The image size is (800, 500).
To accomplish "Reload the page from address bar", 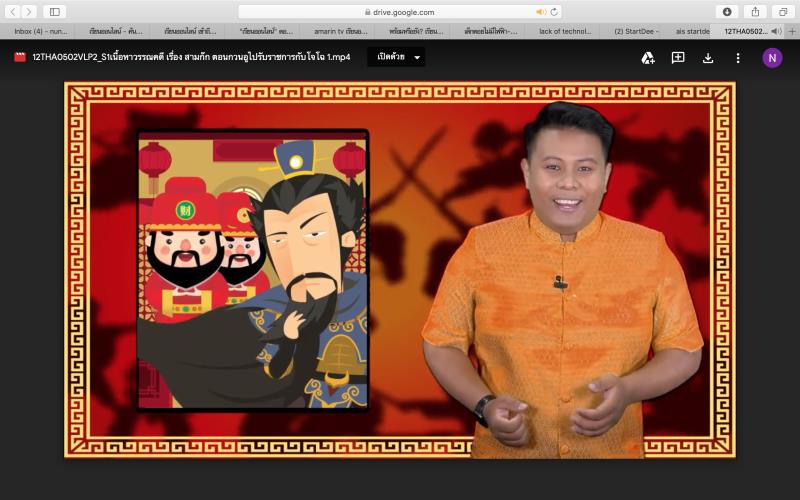I will [554, 12].
